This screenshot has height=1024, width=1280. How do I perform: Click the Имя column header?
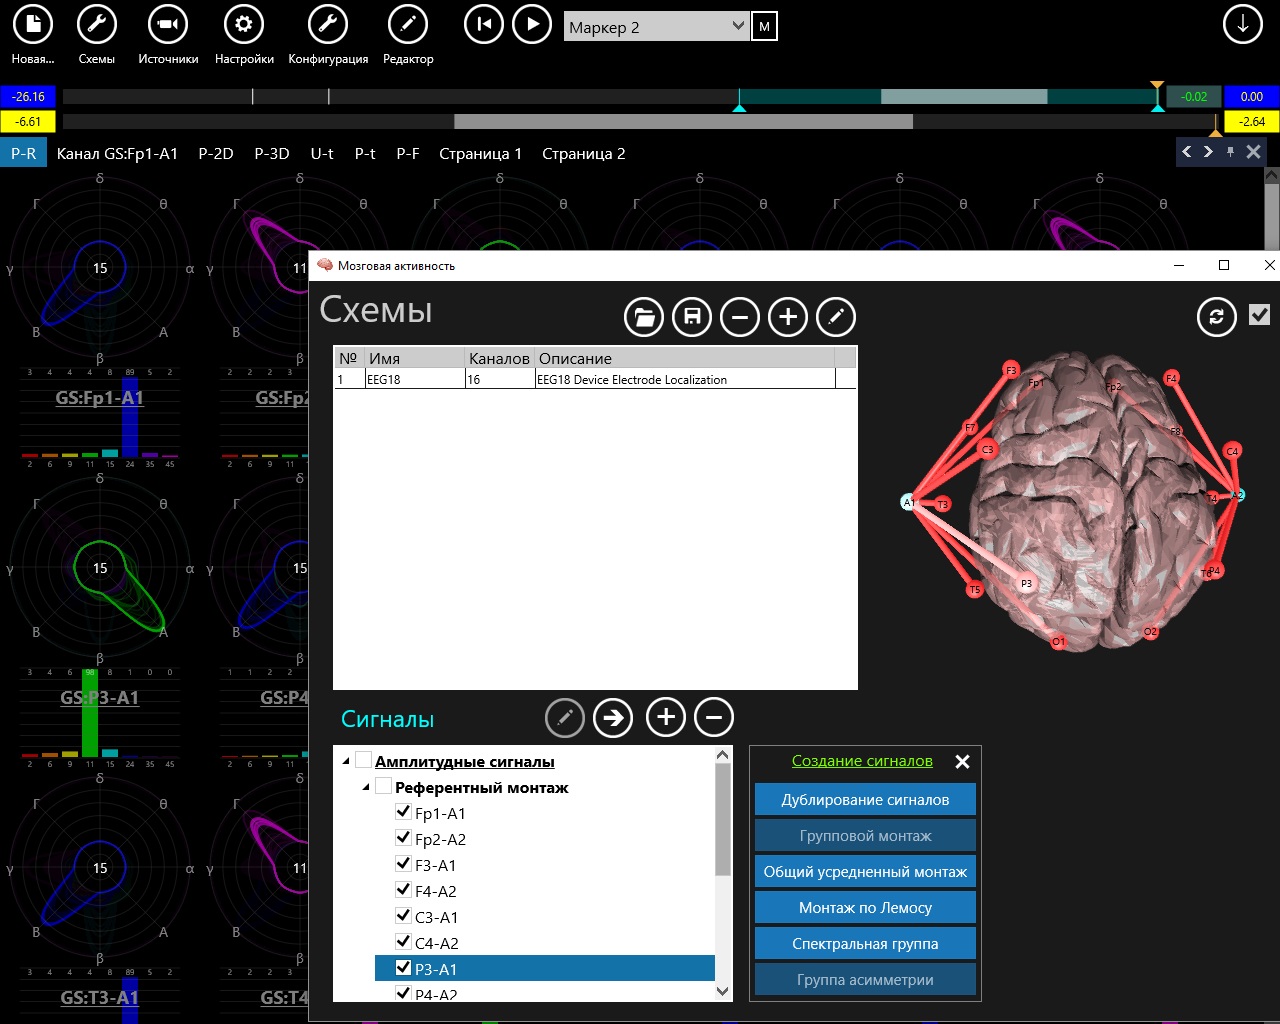coord(414,358)
